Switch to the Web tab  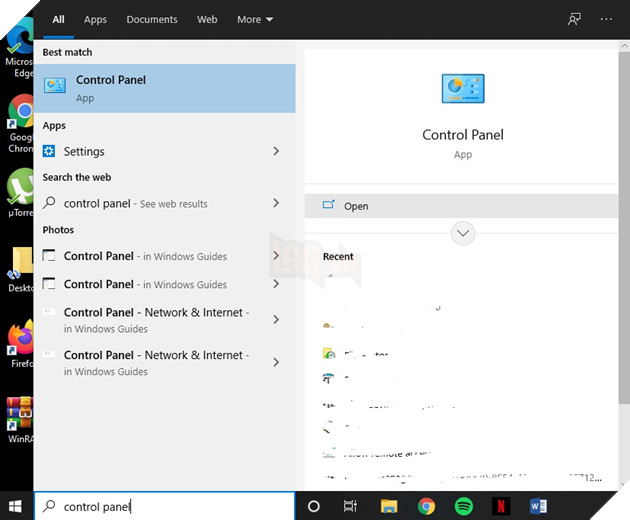coord(207,19)
